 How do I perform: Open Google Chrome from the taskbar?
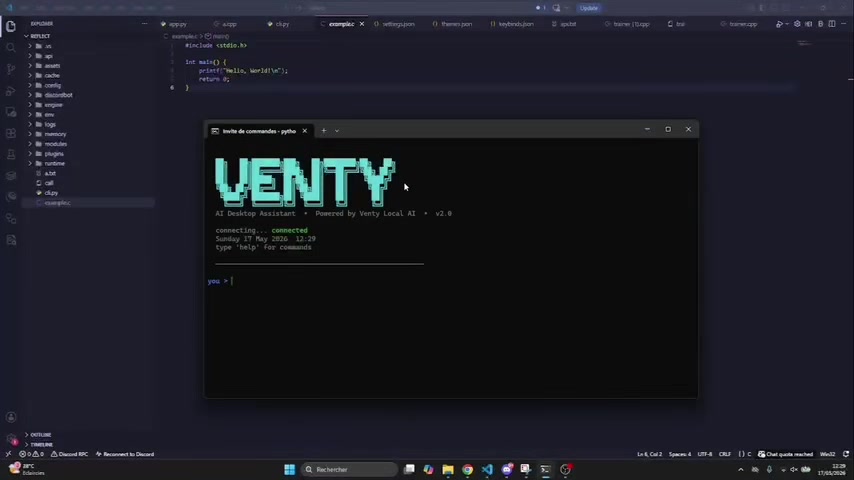(x=467, y=469)
